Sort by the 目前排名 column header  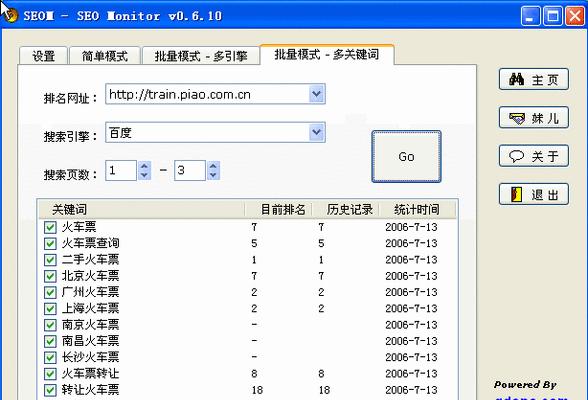pyautogui.click(x=279, y=209)
